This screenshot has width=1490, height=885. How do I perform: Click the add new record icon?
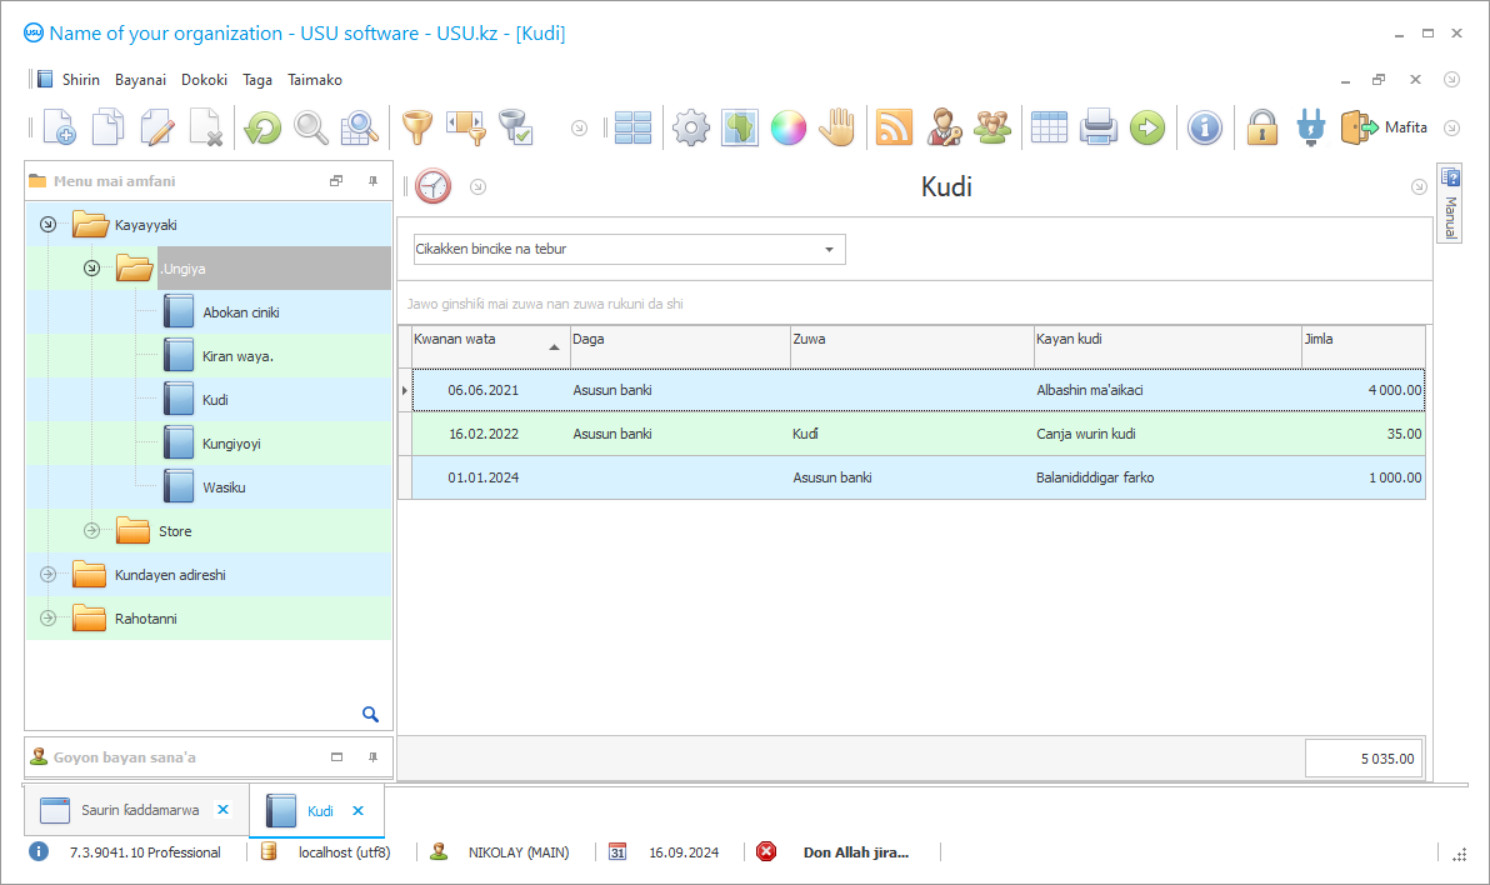tap(59, 128)
